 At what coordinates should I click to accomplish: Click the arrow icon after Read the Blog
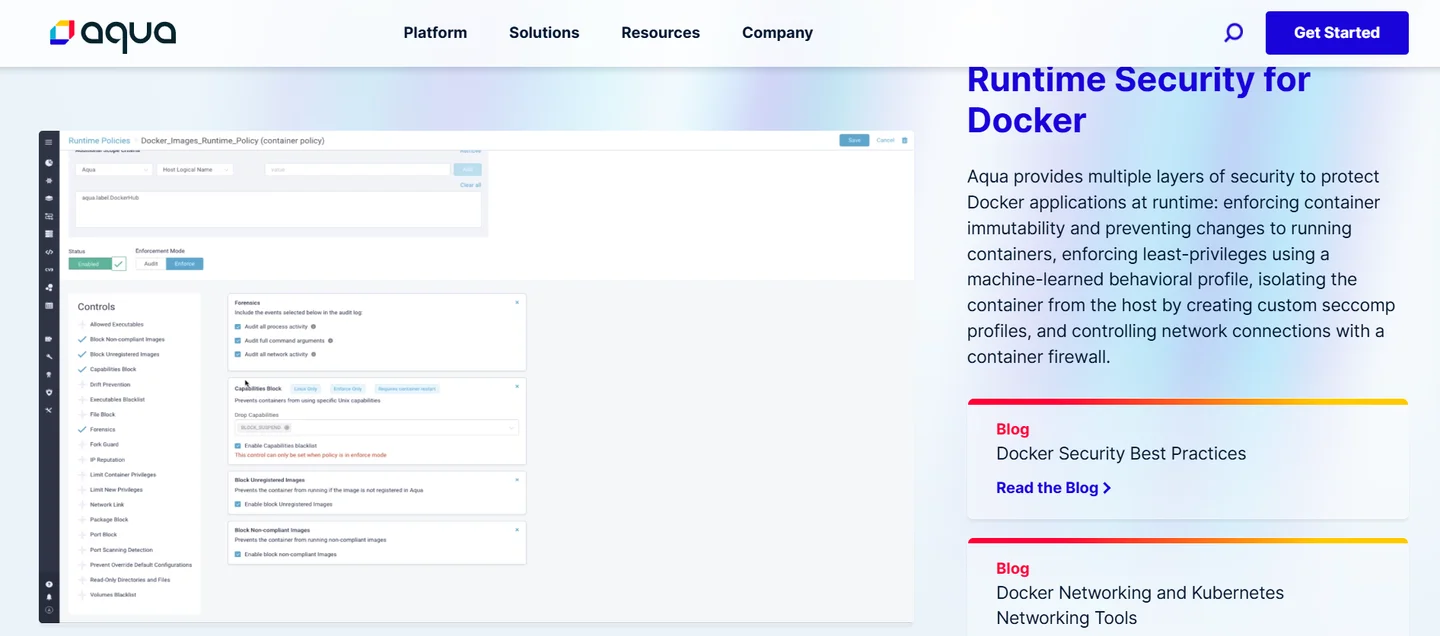1107,488
